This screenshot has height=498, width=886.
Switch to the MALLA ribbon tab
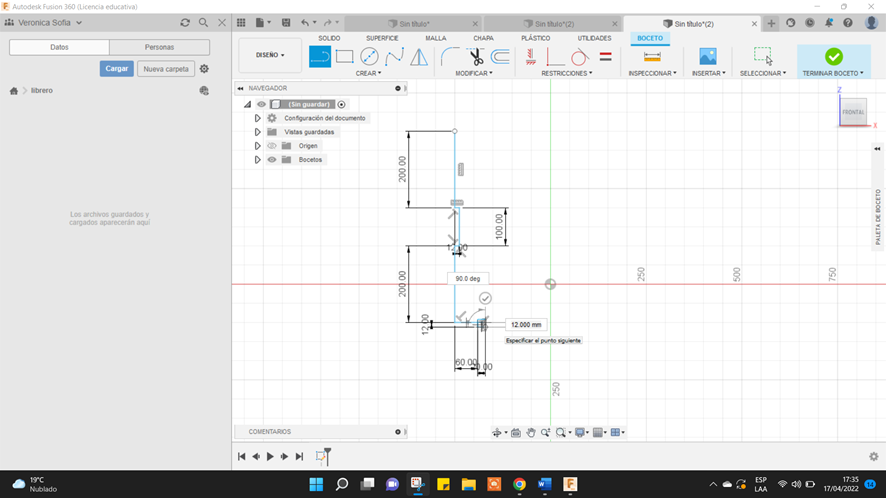point(436,38)
